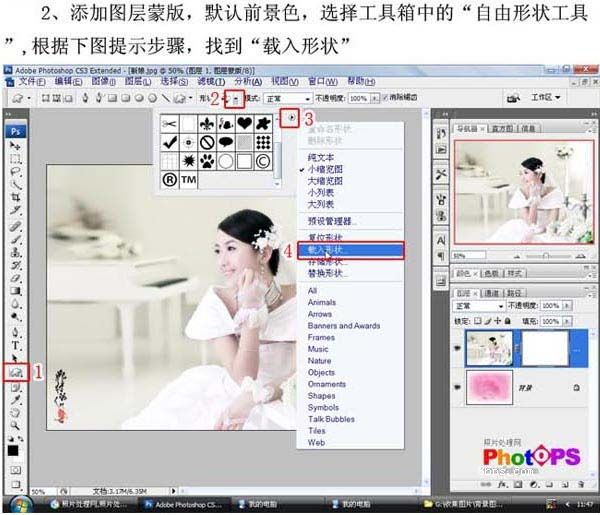Toggle visibility eye of top layer
The image size is (600, 515).
457,348
